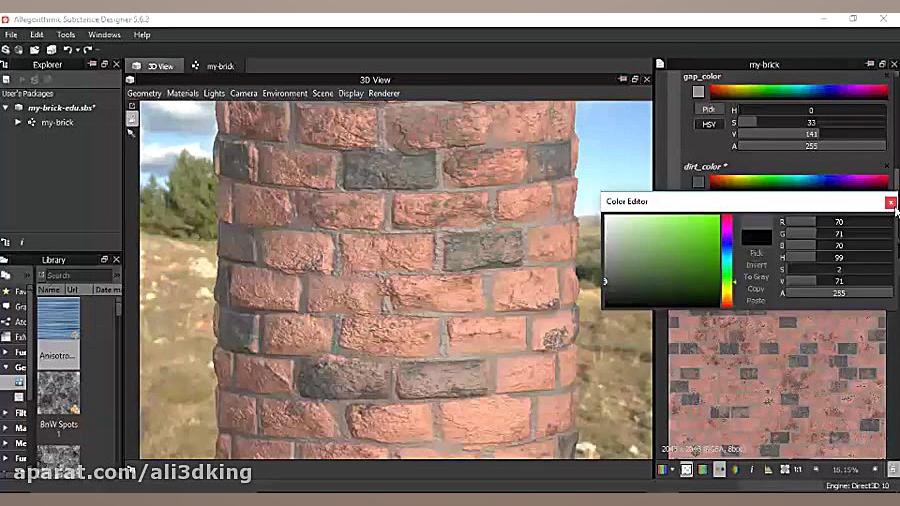Toggle the tiling icon in 2D view toolbar
This screenshot has width=900, height=506.
686,470
